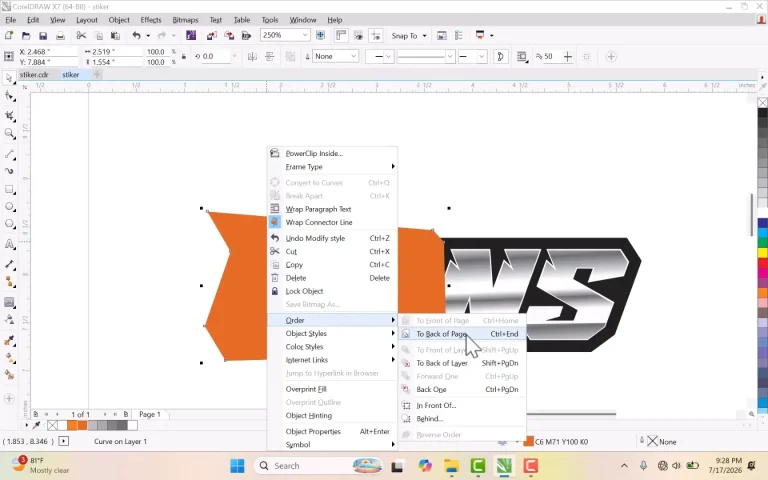This screenshot has height=480, width=768.
Task: Choose To Back of Layer
Action: [461, 363]
